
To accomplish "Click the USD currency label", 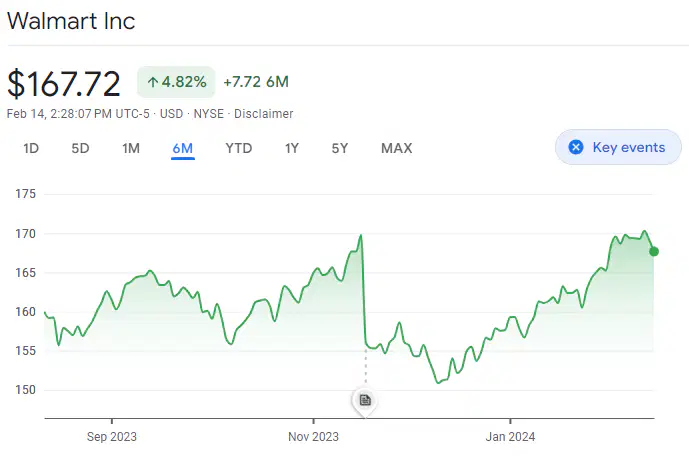I will tap(171, 114).
